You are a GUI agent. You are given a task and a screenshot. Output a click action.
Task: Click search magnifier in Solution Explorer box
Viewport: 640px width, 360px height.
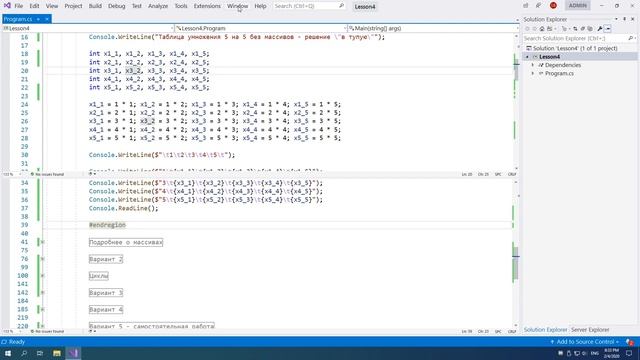click(631, 38)
